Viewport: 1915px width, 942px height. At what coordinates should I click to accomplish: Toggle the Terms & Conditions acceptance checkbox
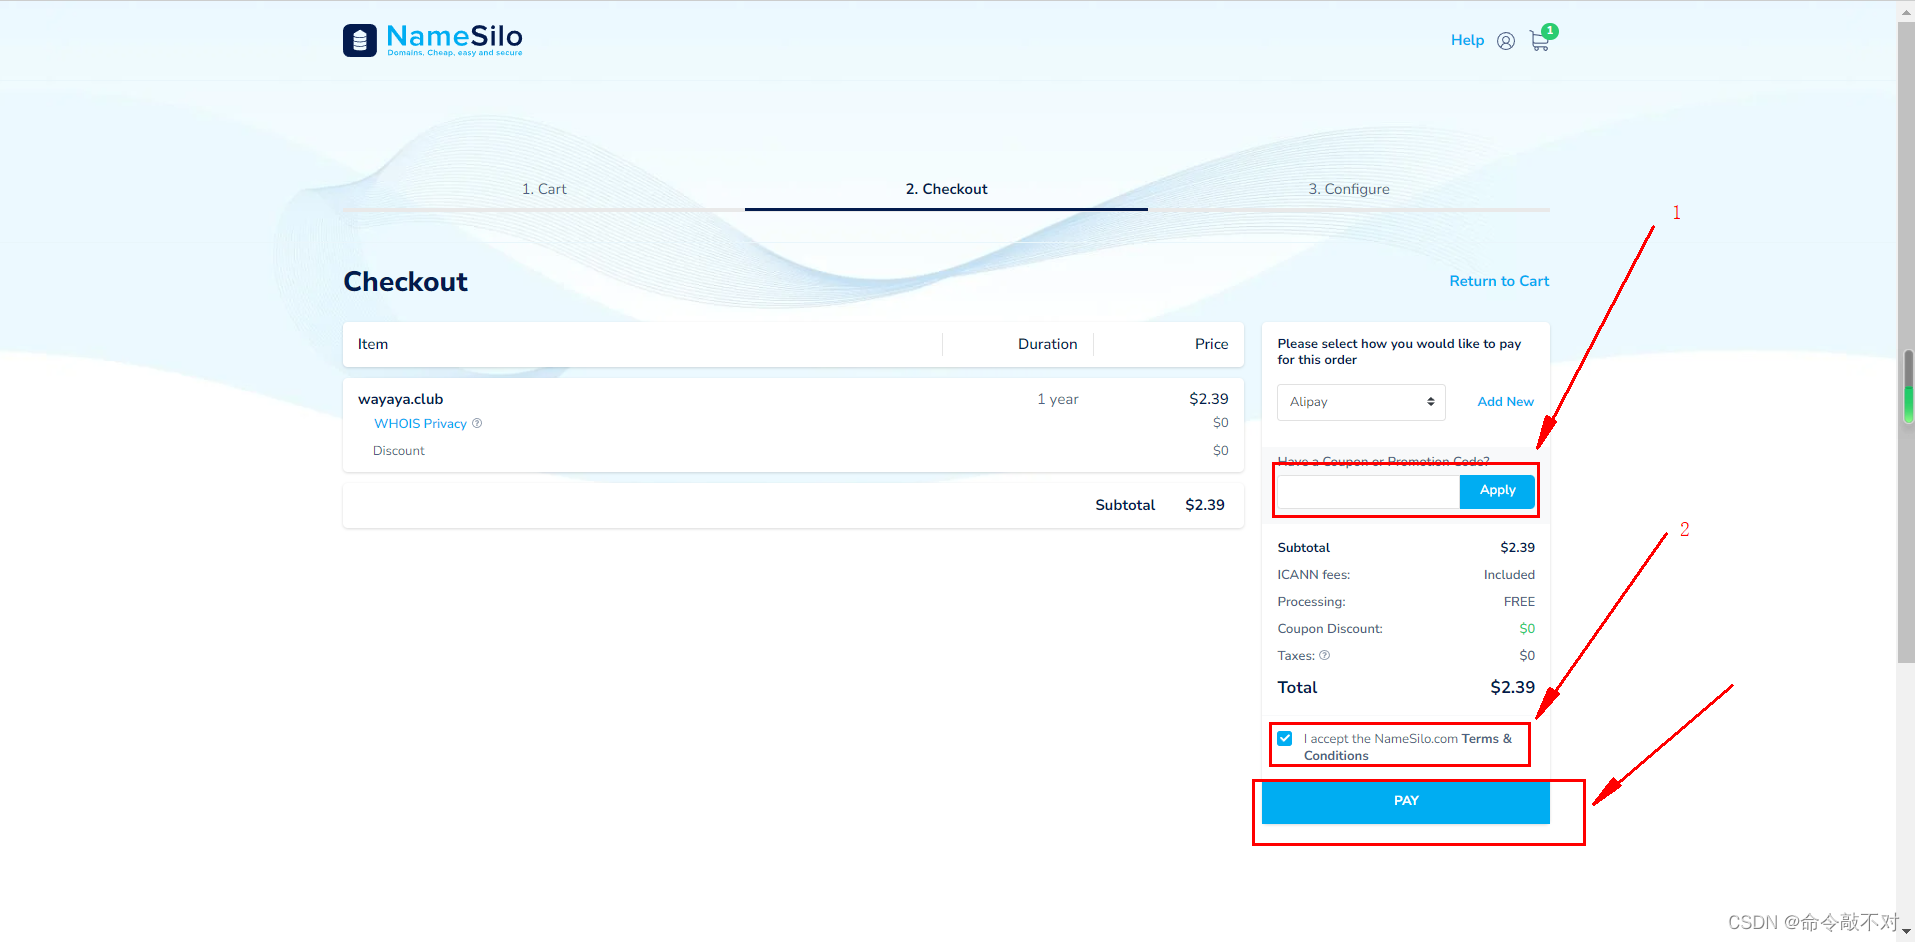(1285, 739)
